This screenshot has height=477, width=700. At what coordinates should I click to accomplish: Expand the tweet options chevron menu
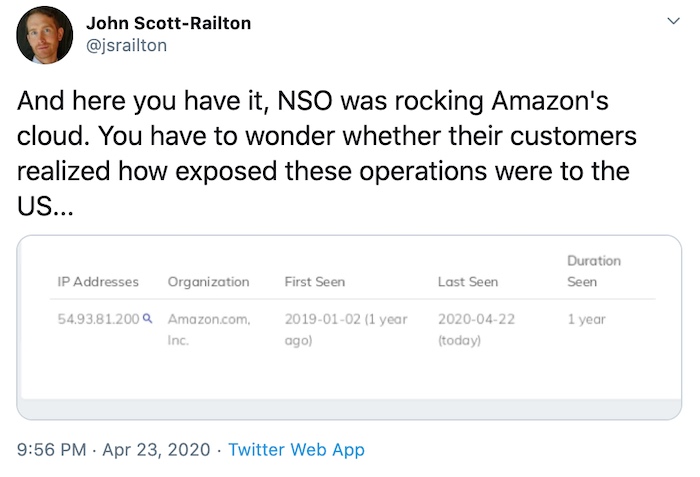(672, 20)
